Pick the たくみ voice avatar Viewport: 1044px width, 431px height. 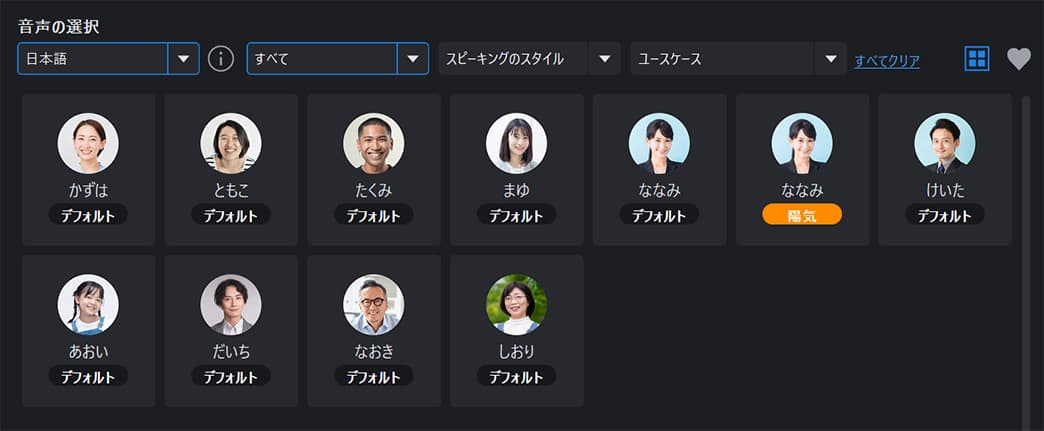pyautogui.click(x=374, y=143)
